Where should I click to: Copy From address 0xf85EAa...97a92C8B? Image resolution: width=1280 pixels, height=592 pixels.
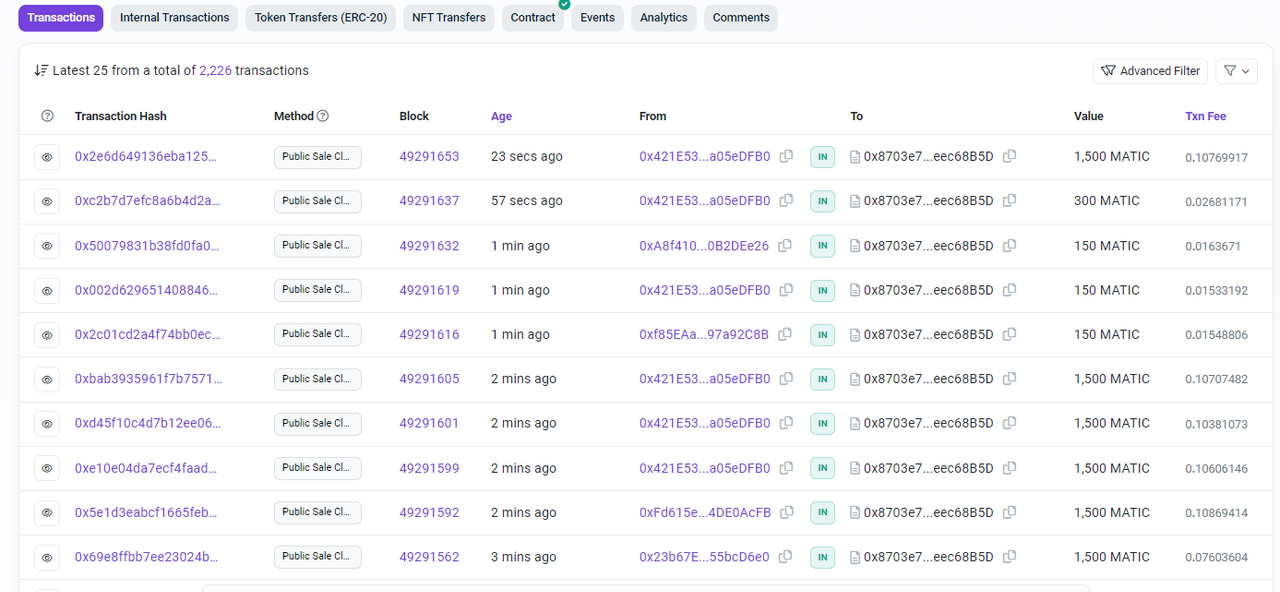point(785,334)
